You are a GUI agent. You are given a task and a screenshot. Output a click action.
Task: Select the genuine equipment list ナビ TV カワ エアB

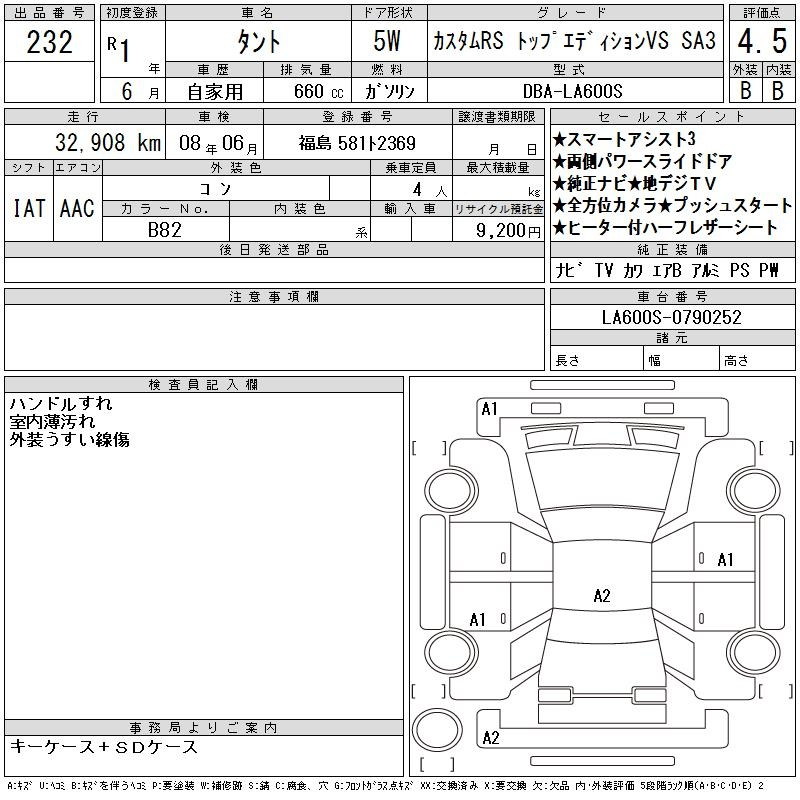click(618, 270)
